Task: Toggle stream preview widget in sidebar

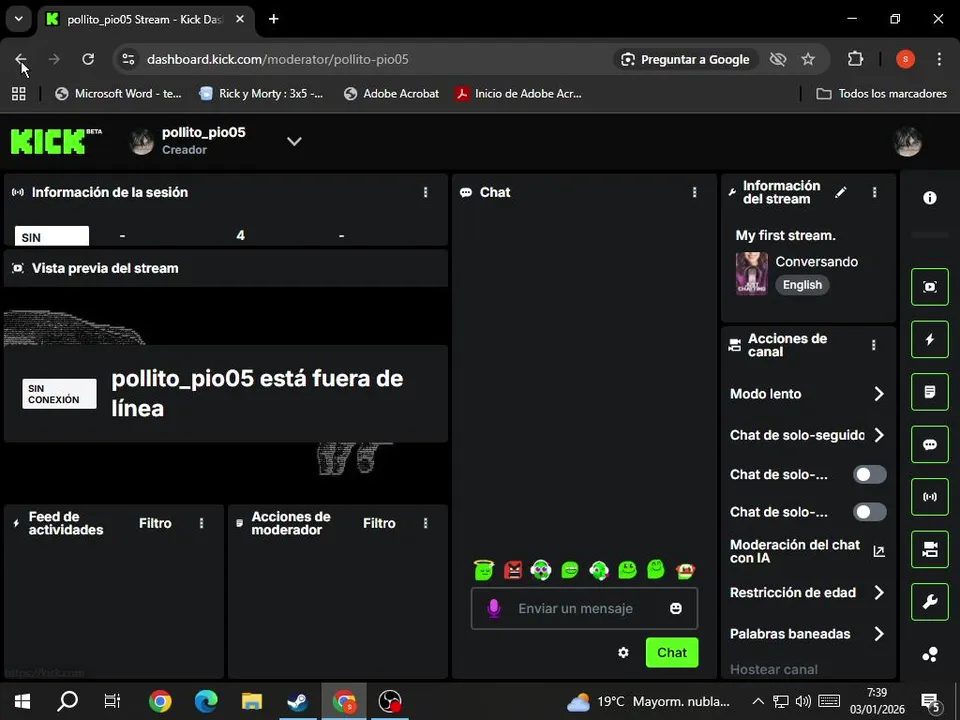Action: (x=929, y=287)
